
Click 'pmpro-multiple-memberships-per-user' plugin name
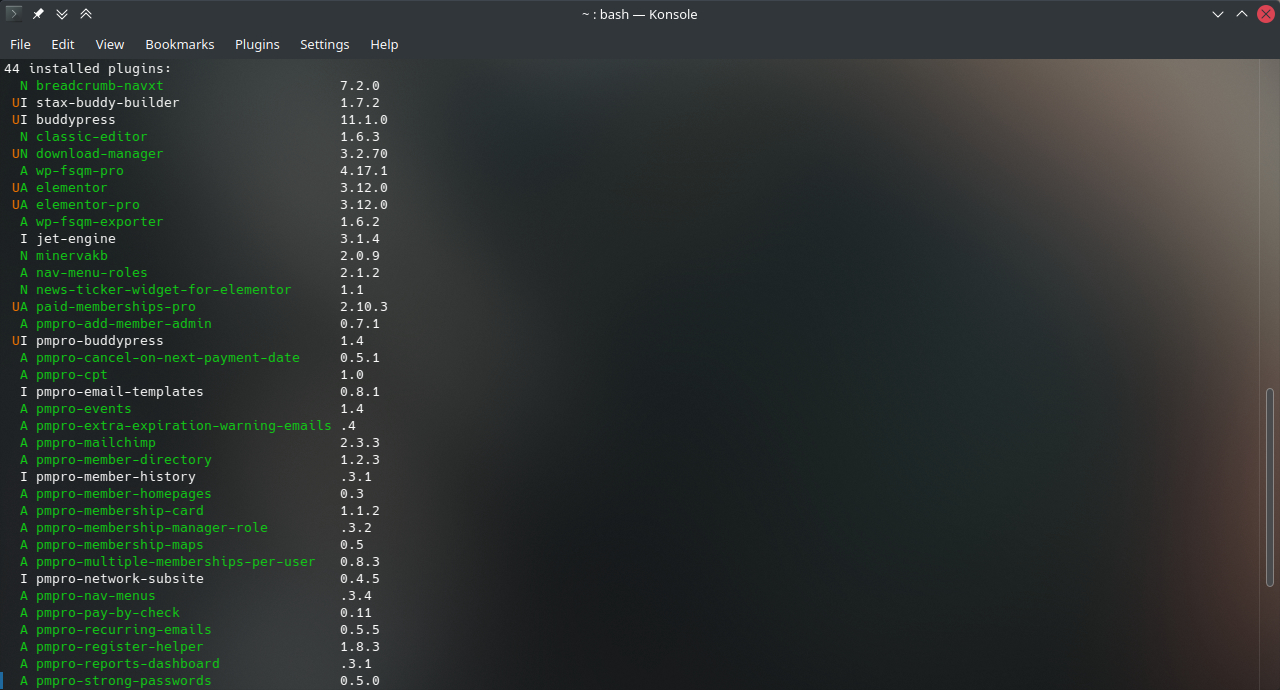point(176,562)
